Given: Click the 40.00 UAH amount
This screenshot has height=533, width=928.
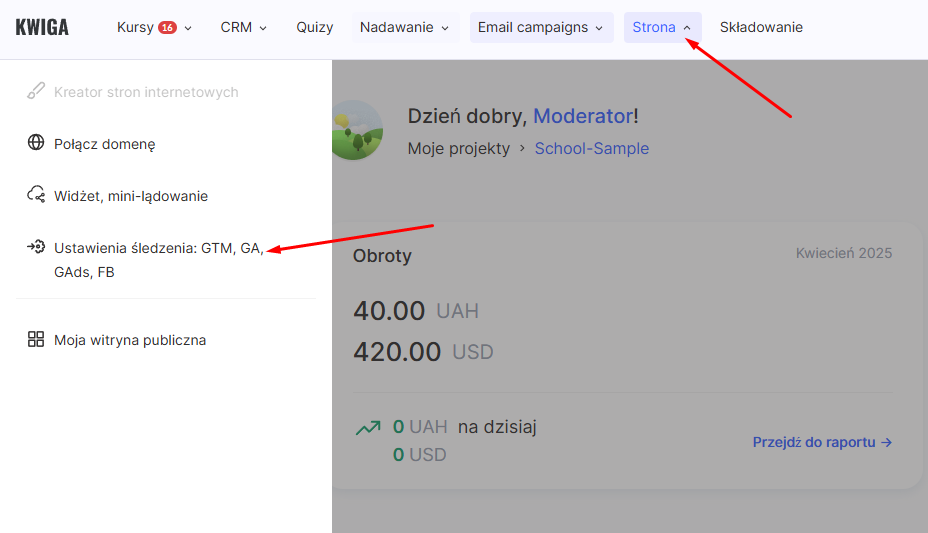Looking at the screenshot, I should (416, 311).
